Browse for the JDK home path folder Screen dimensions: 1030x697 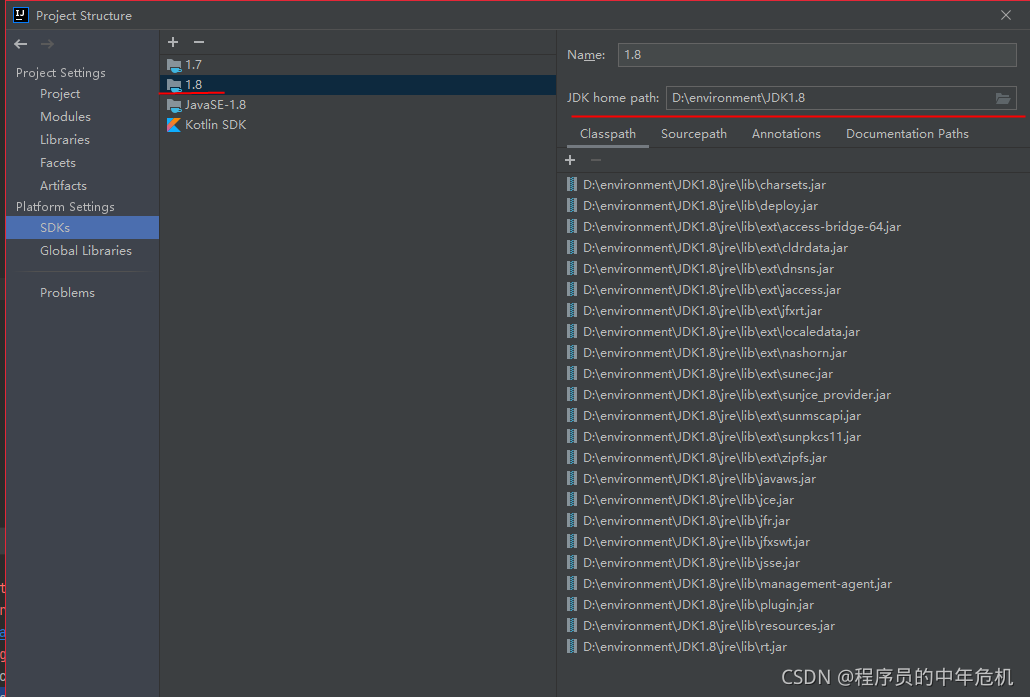(x=1002, y=99)
